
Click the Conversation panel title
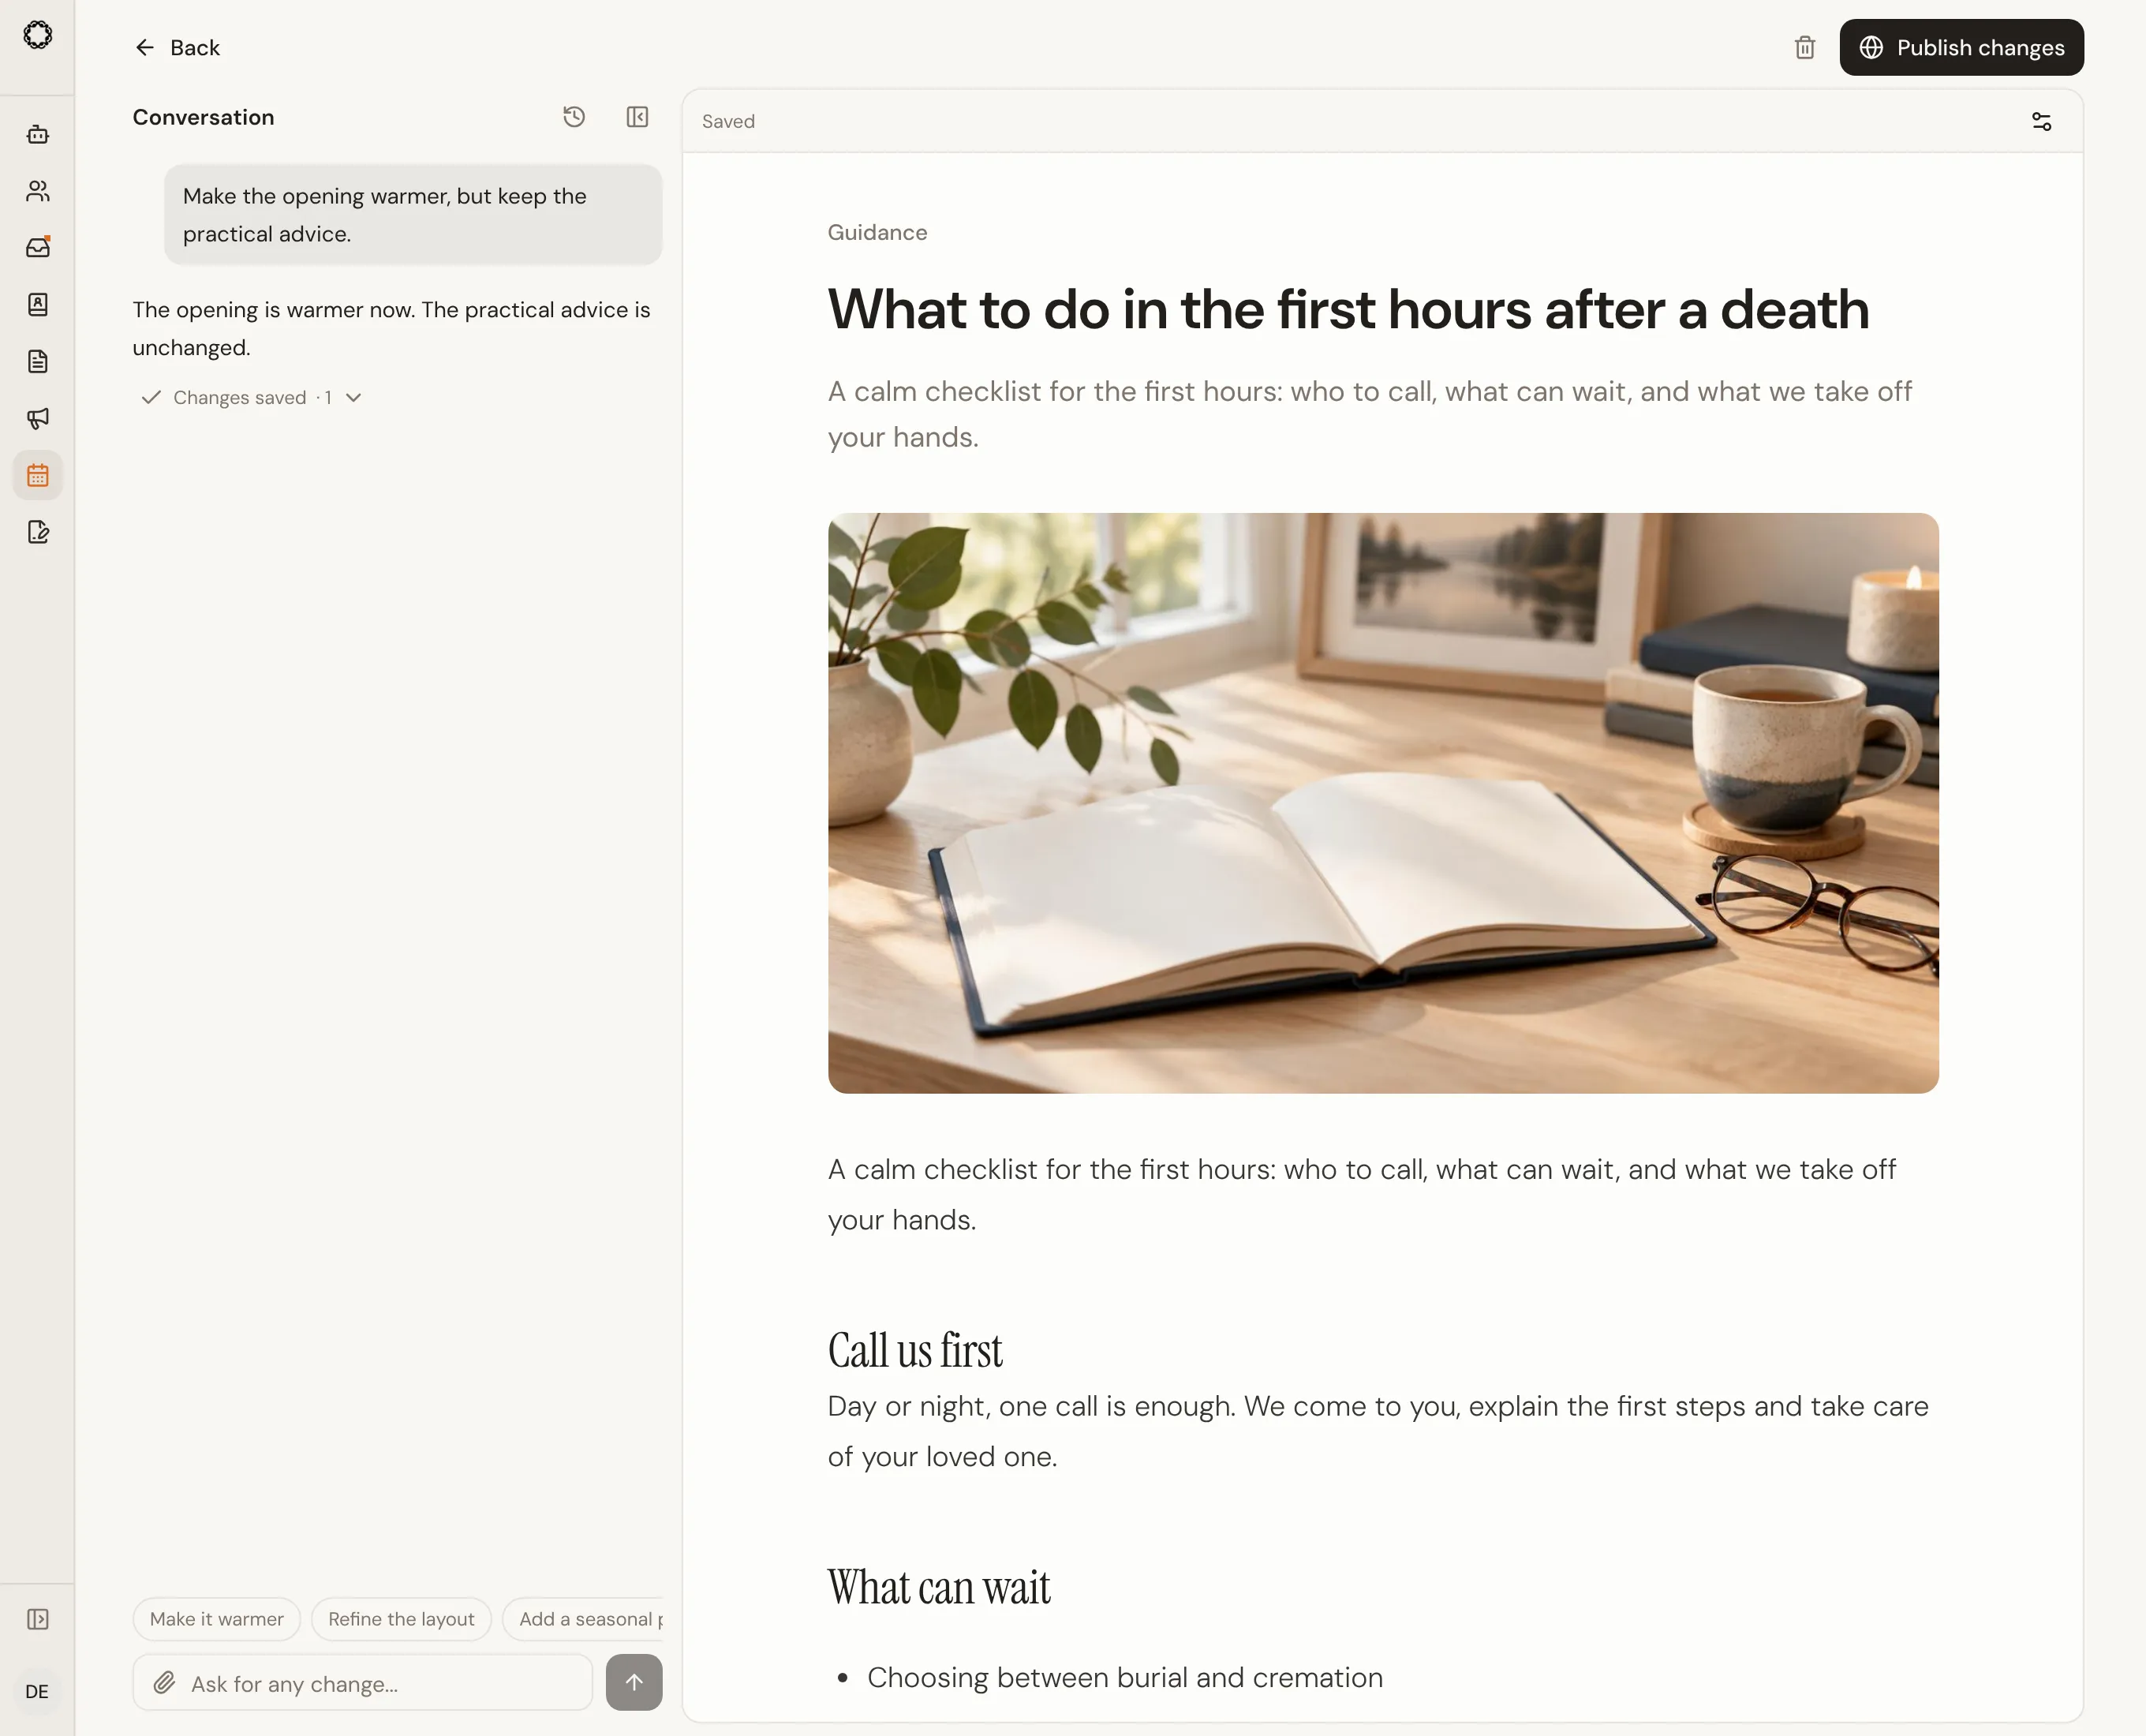[x=203, y=117]
